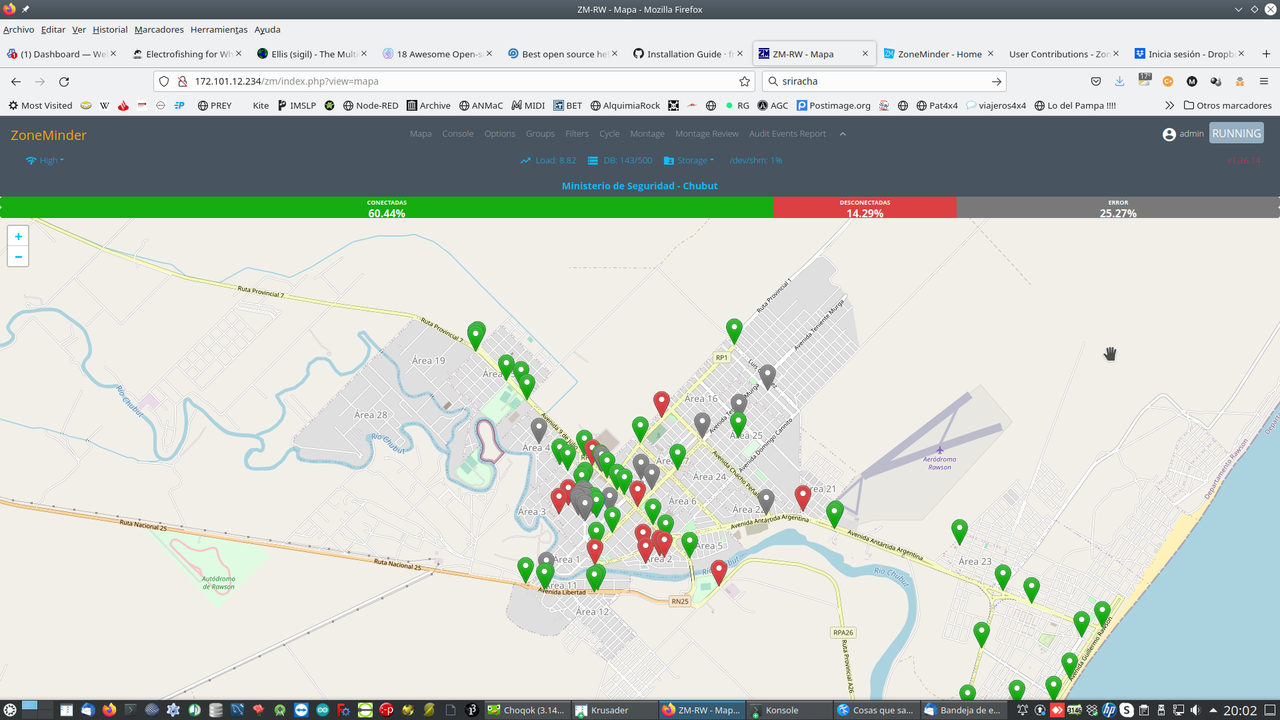
Task: Click the 20:02 clock in tray
Action: point(1239,710)
